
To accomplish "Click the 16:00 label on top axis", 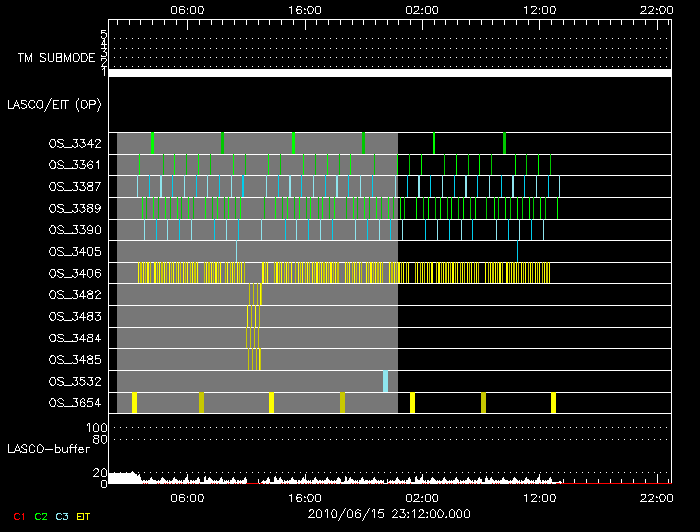I will (304, 8).
